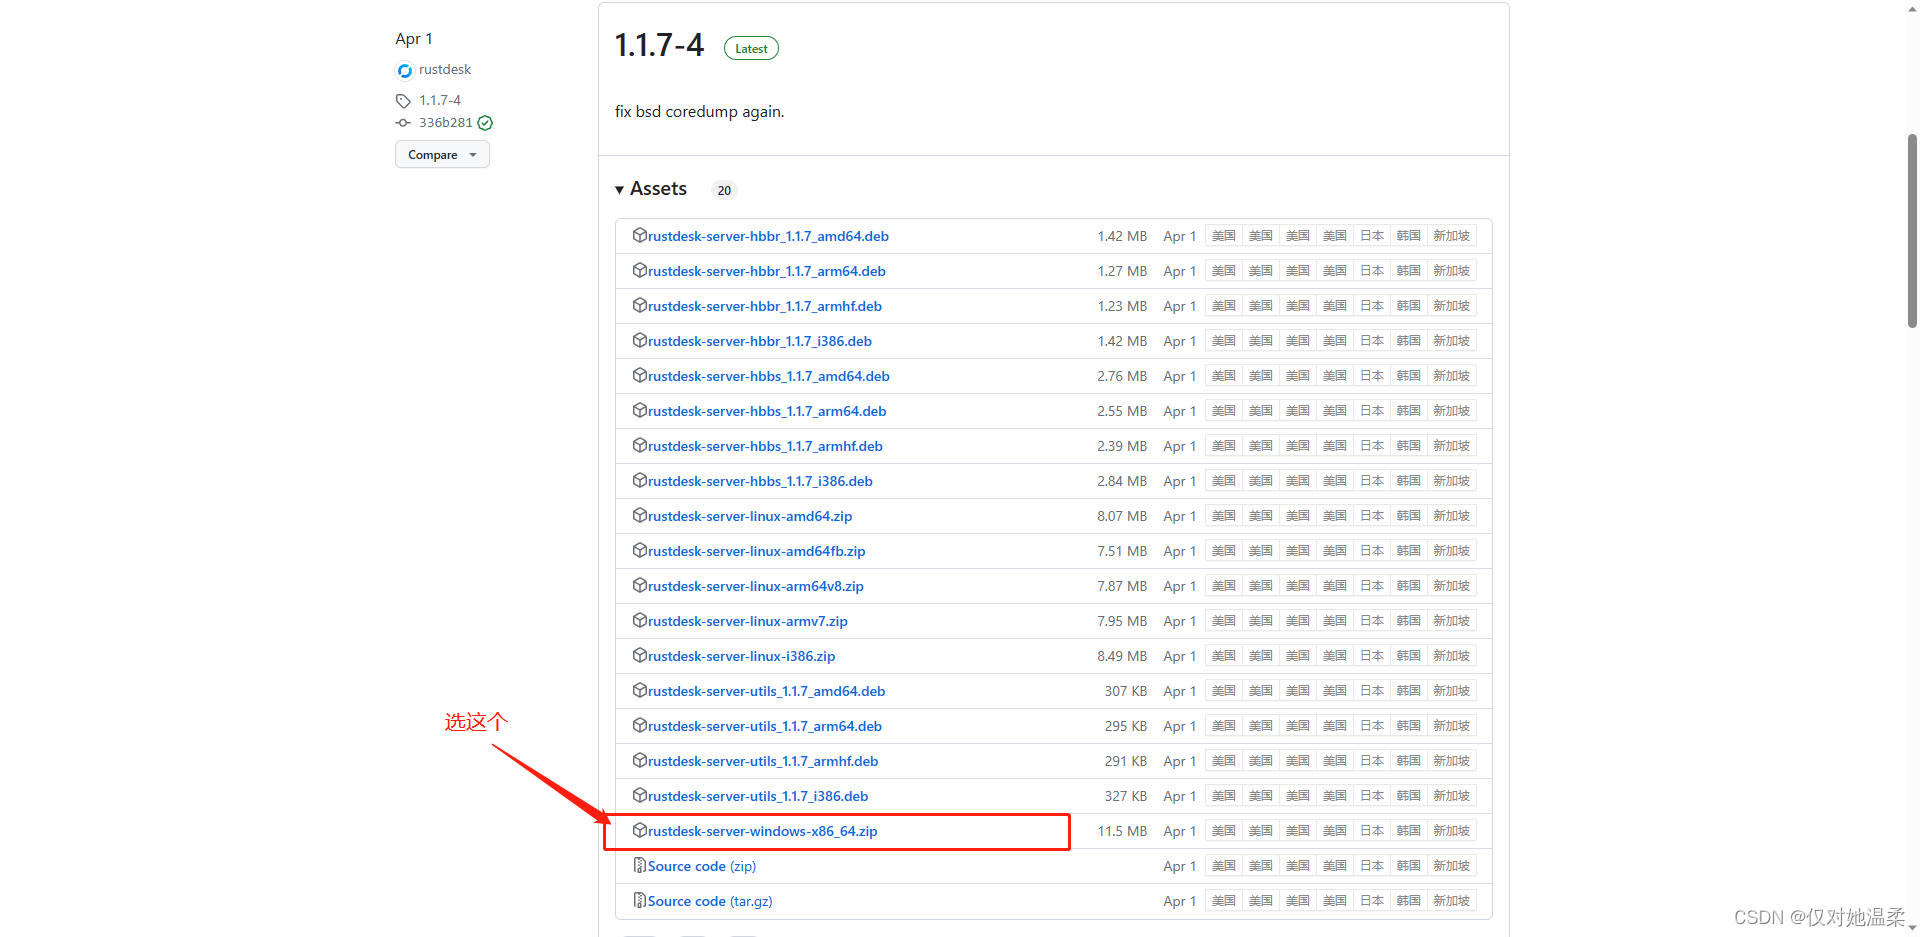Click the 8.49 MB file size
This screenshot has height=937, width=1920.
tap(1122, 656)
